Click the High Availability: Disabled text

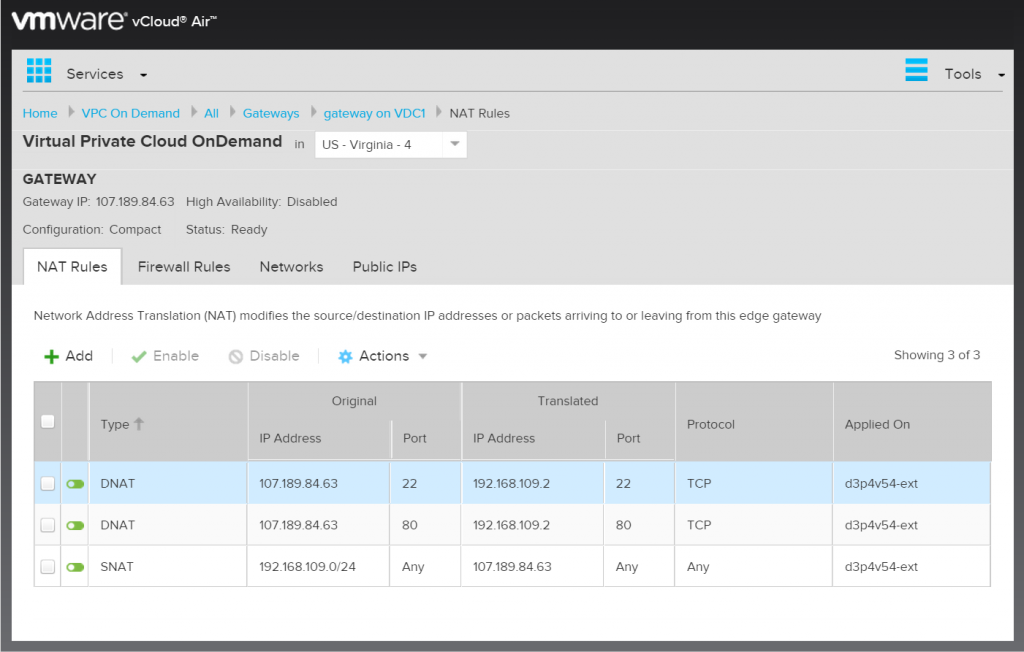261,202
